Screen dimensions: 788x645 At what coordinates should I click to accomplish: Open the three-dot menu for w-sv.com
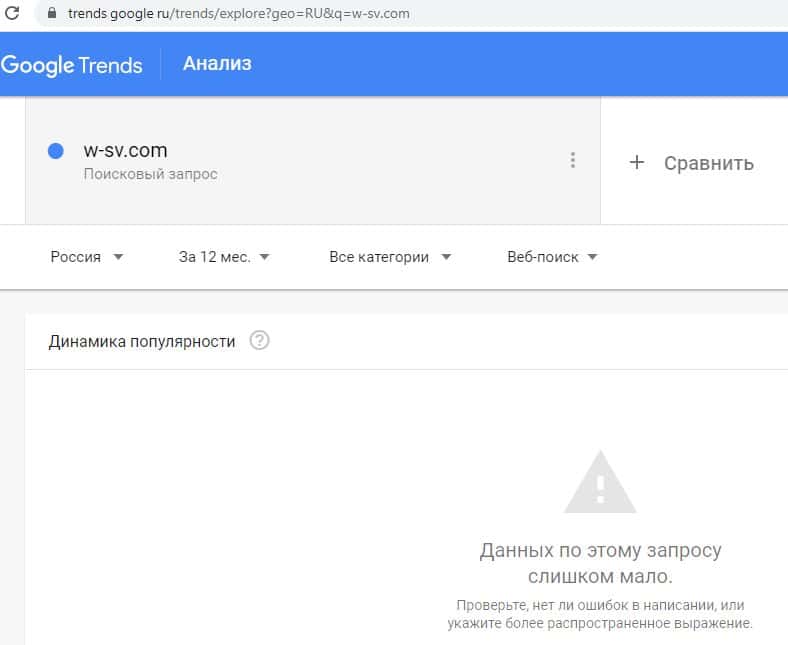click(x=572, y=160)
